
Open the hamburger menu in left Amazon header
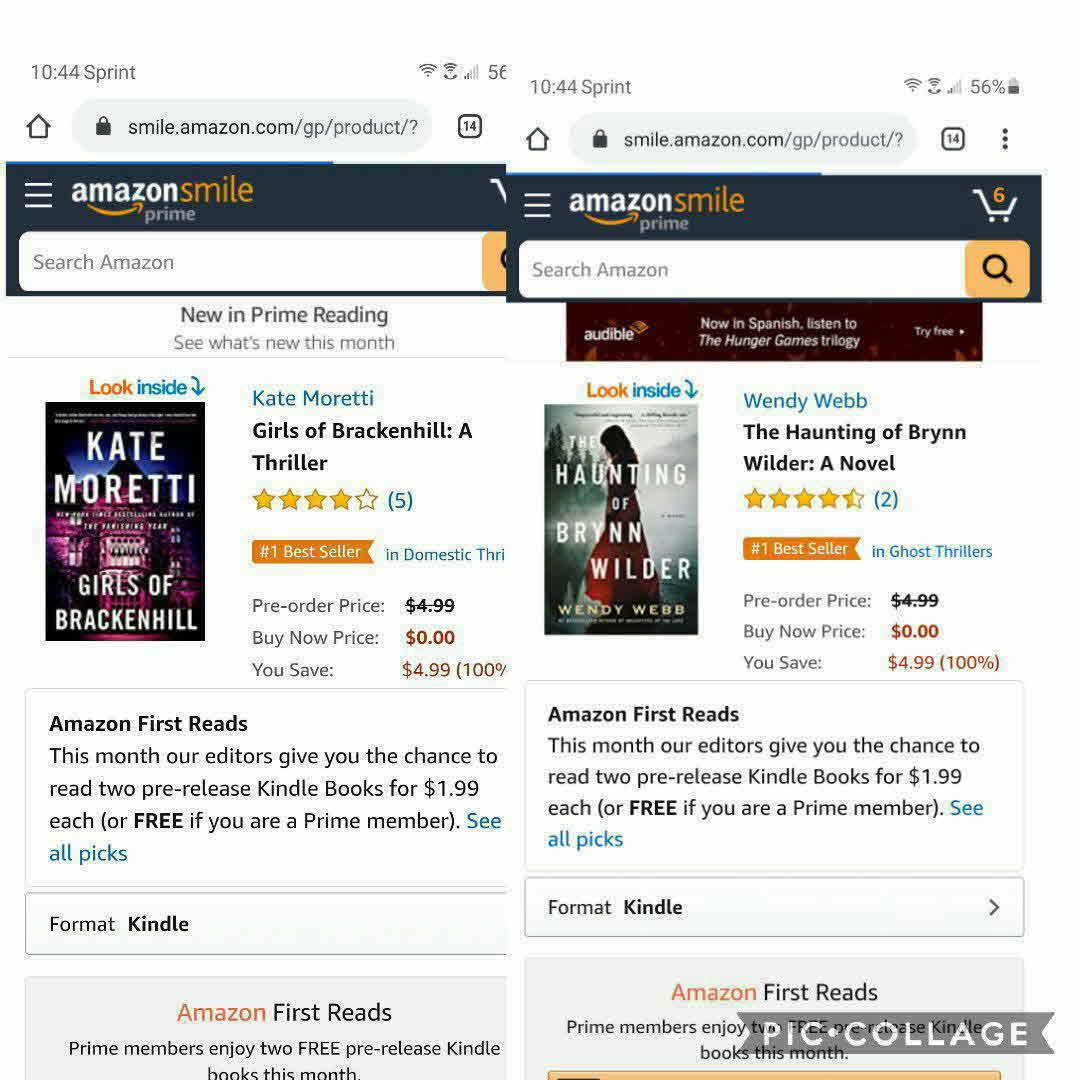[39, 195]
